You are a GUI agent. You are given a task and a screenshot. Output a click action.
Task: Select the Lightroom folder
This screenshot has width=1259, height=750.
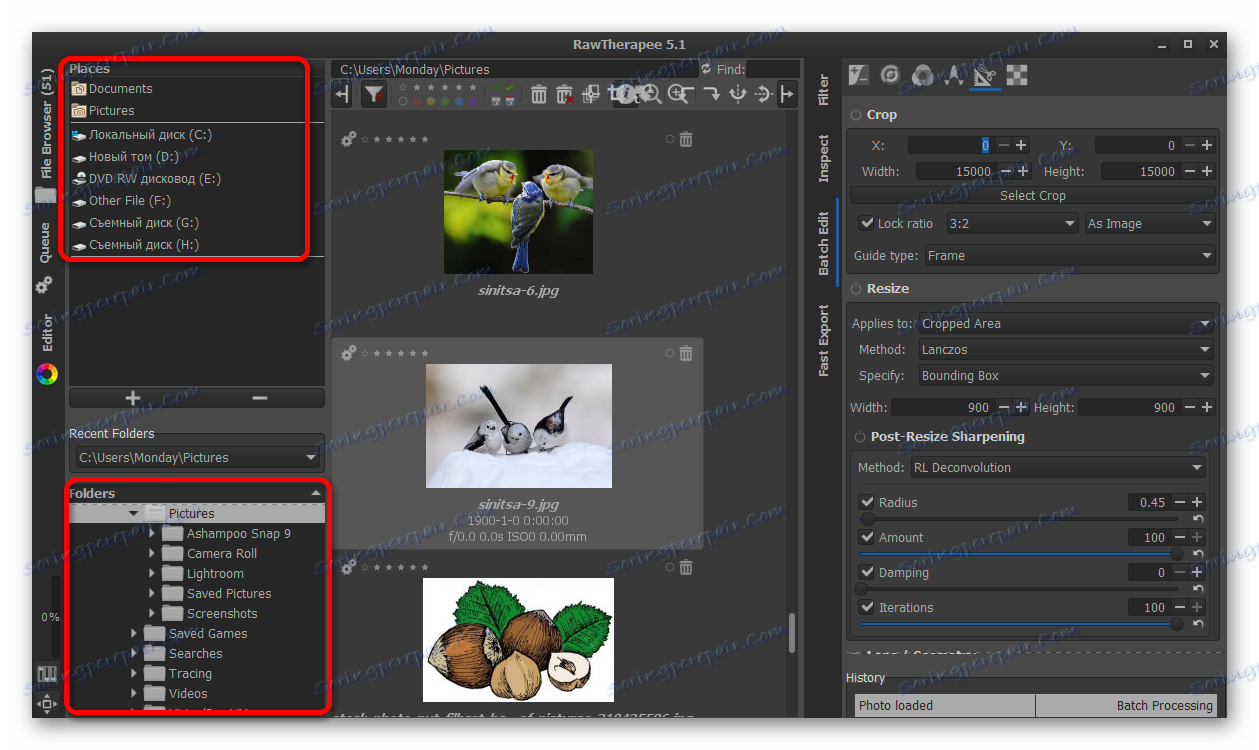tap(215, 573)
